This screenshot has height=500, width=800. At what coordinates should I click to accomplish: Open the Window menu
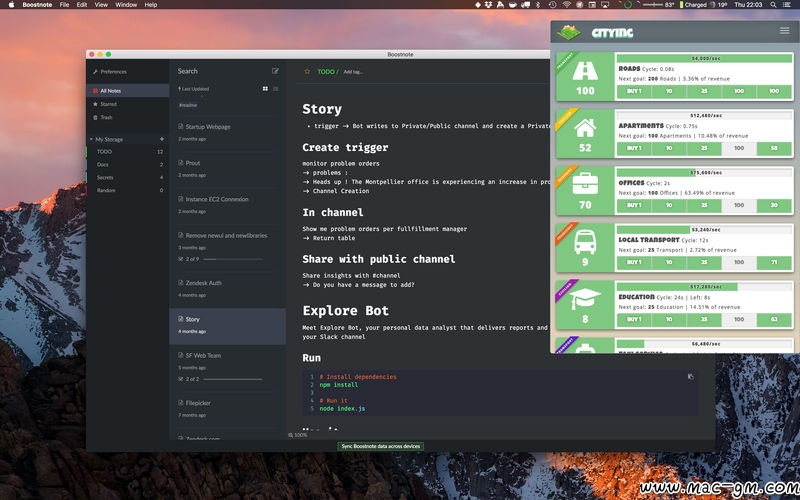(x=126, y=5)
